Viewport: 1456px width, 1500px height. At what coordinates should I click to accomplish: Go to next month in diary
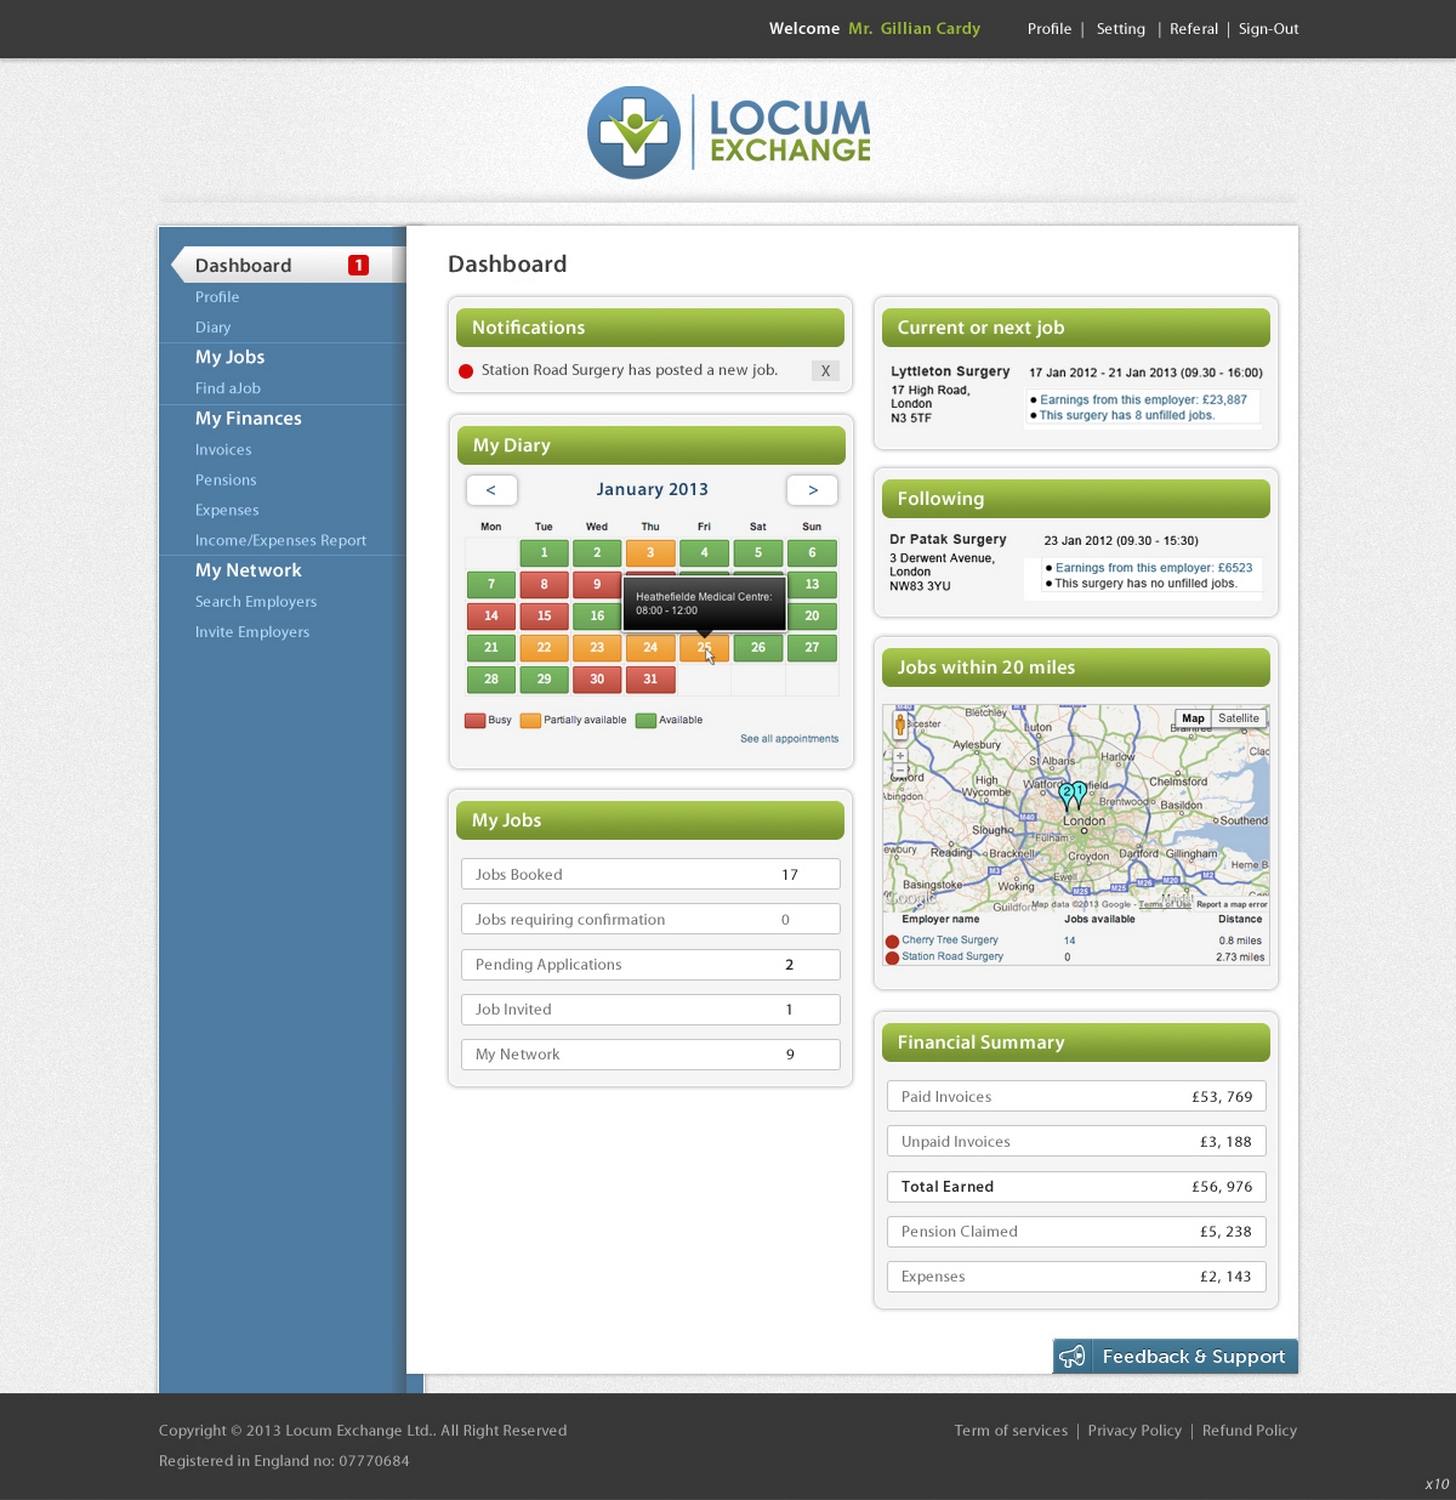[x=812, y=490]
